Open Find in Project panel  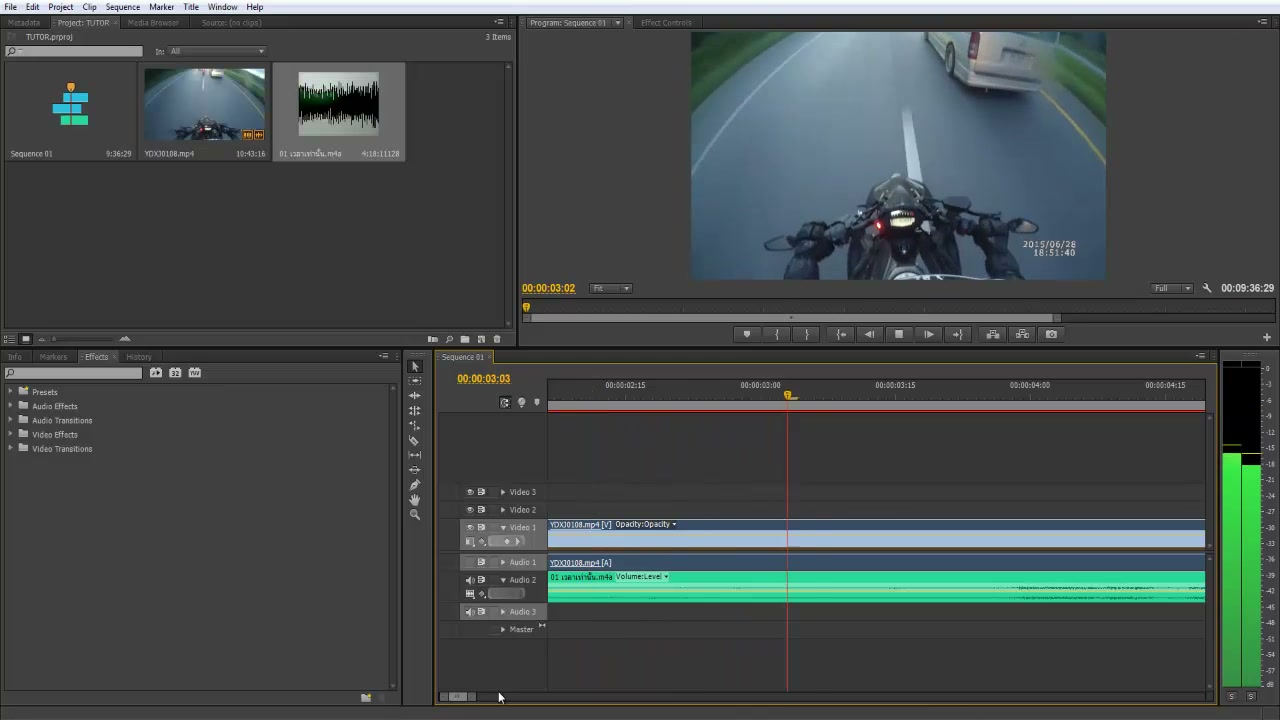tap(449, 339)
